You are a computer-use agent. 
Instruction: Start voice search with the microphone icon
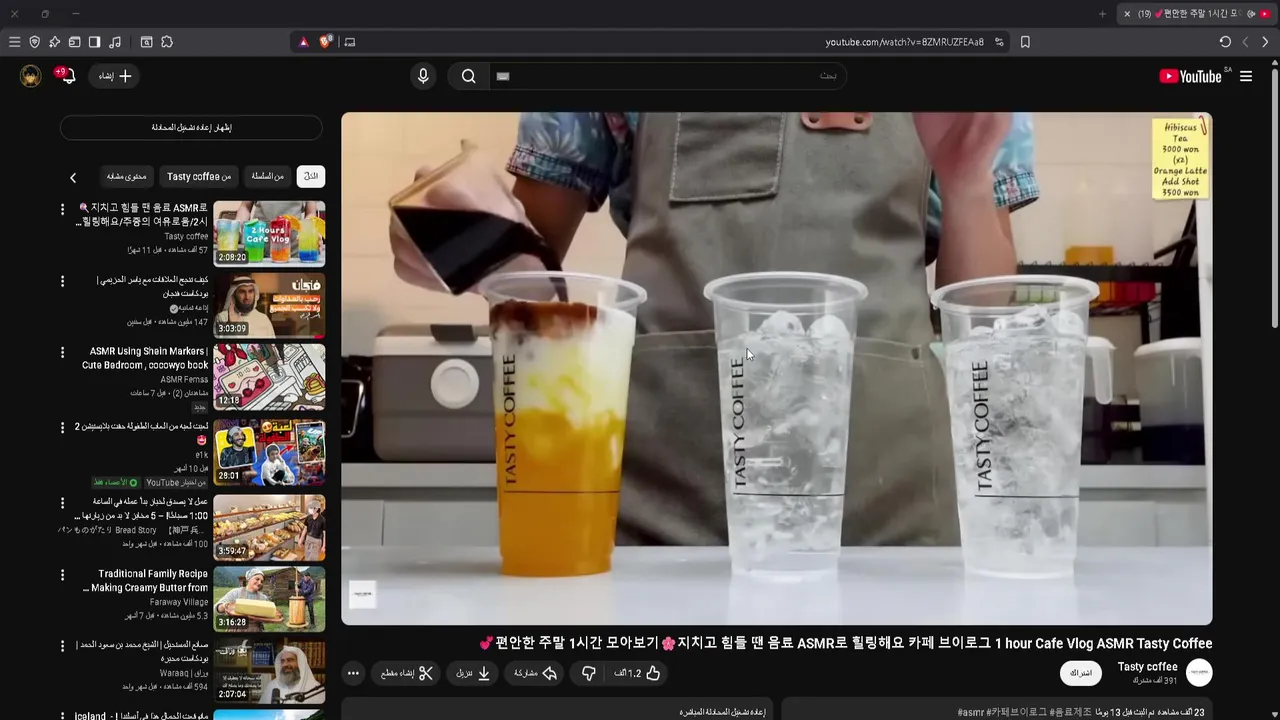click(x=423, y=76)
